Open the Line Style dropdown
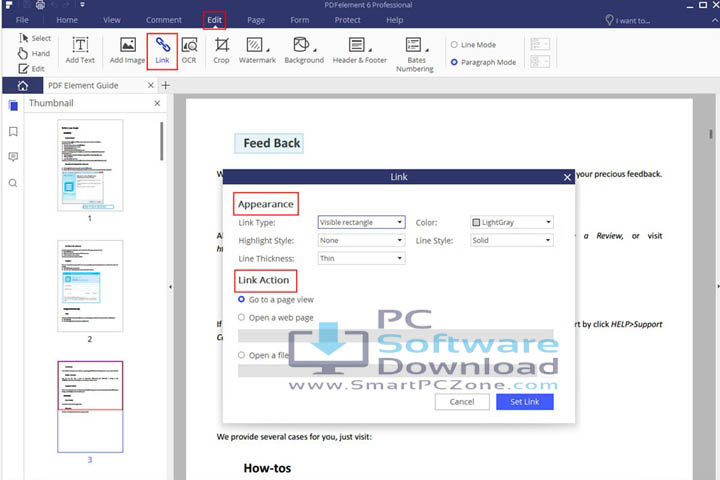Viewport: 720px width, 480px height. (512, 240)
